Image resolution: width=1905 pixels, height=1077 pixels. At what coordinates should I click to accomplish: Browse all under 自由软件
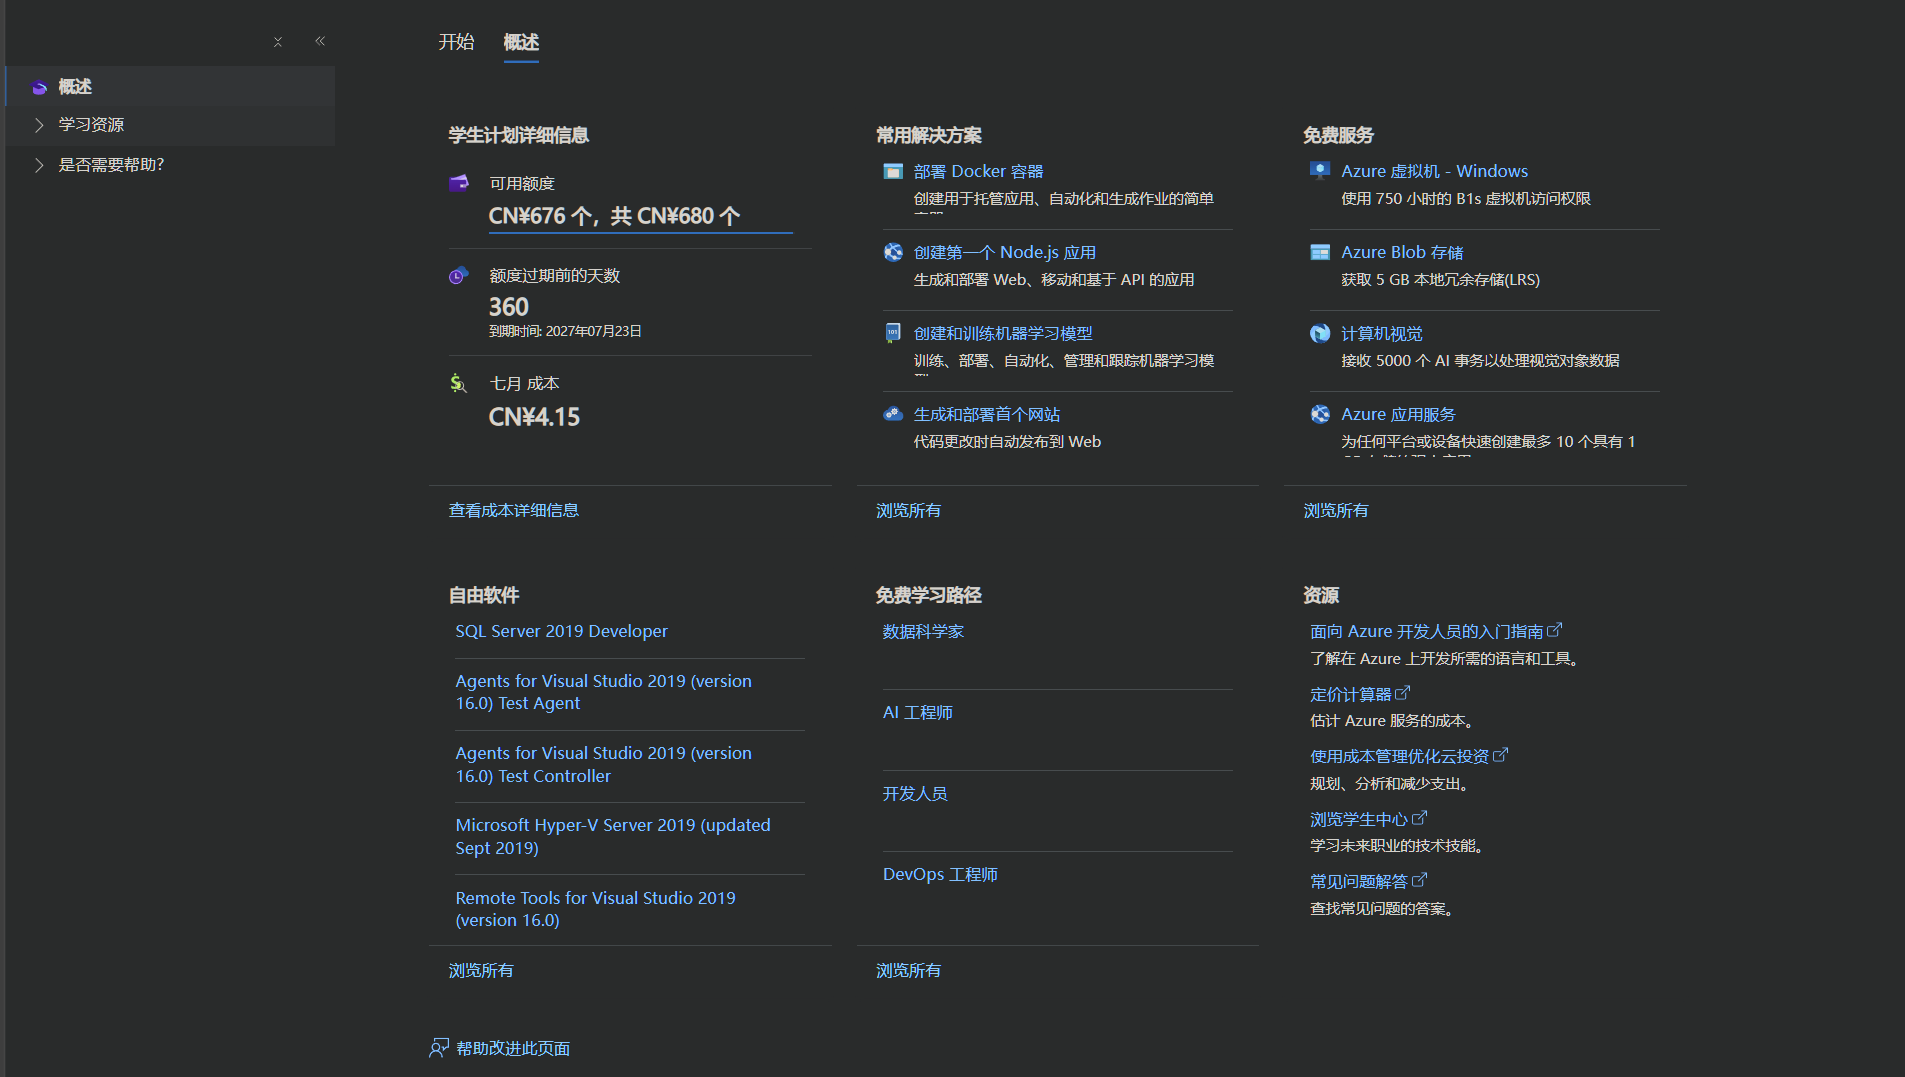[x=481, y=970]
